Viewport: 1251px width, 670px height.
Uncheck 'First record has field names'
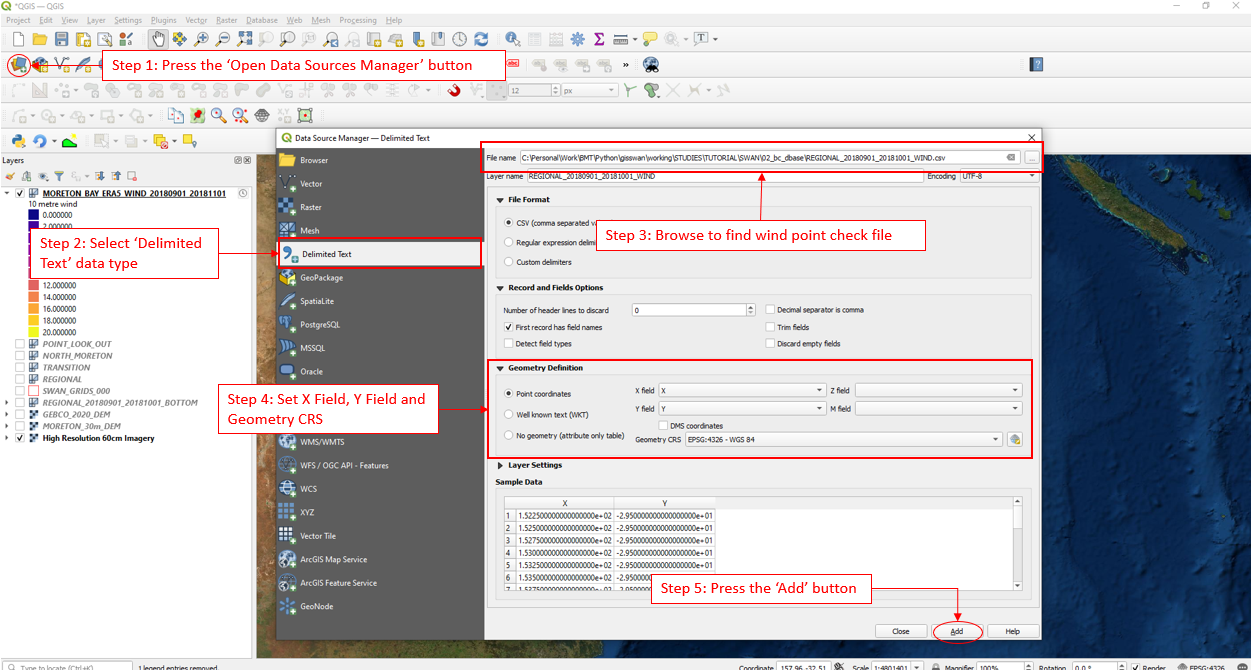pos(509,326)
